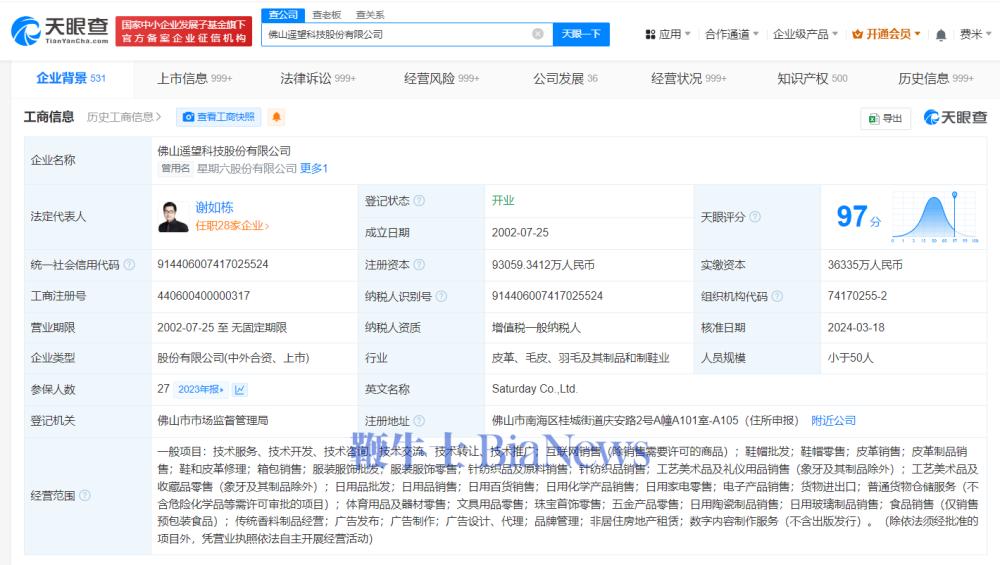Click the 更多1 former names link
The height and width of the screenshot is (565, 1000).
[x=314, y=168]
